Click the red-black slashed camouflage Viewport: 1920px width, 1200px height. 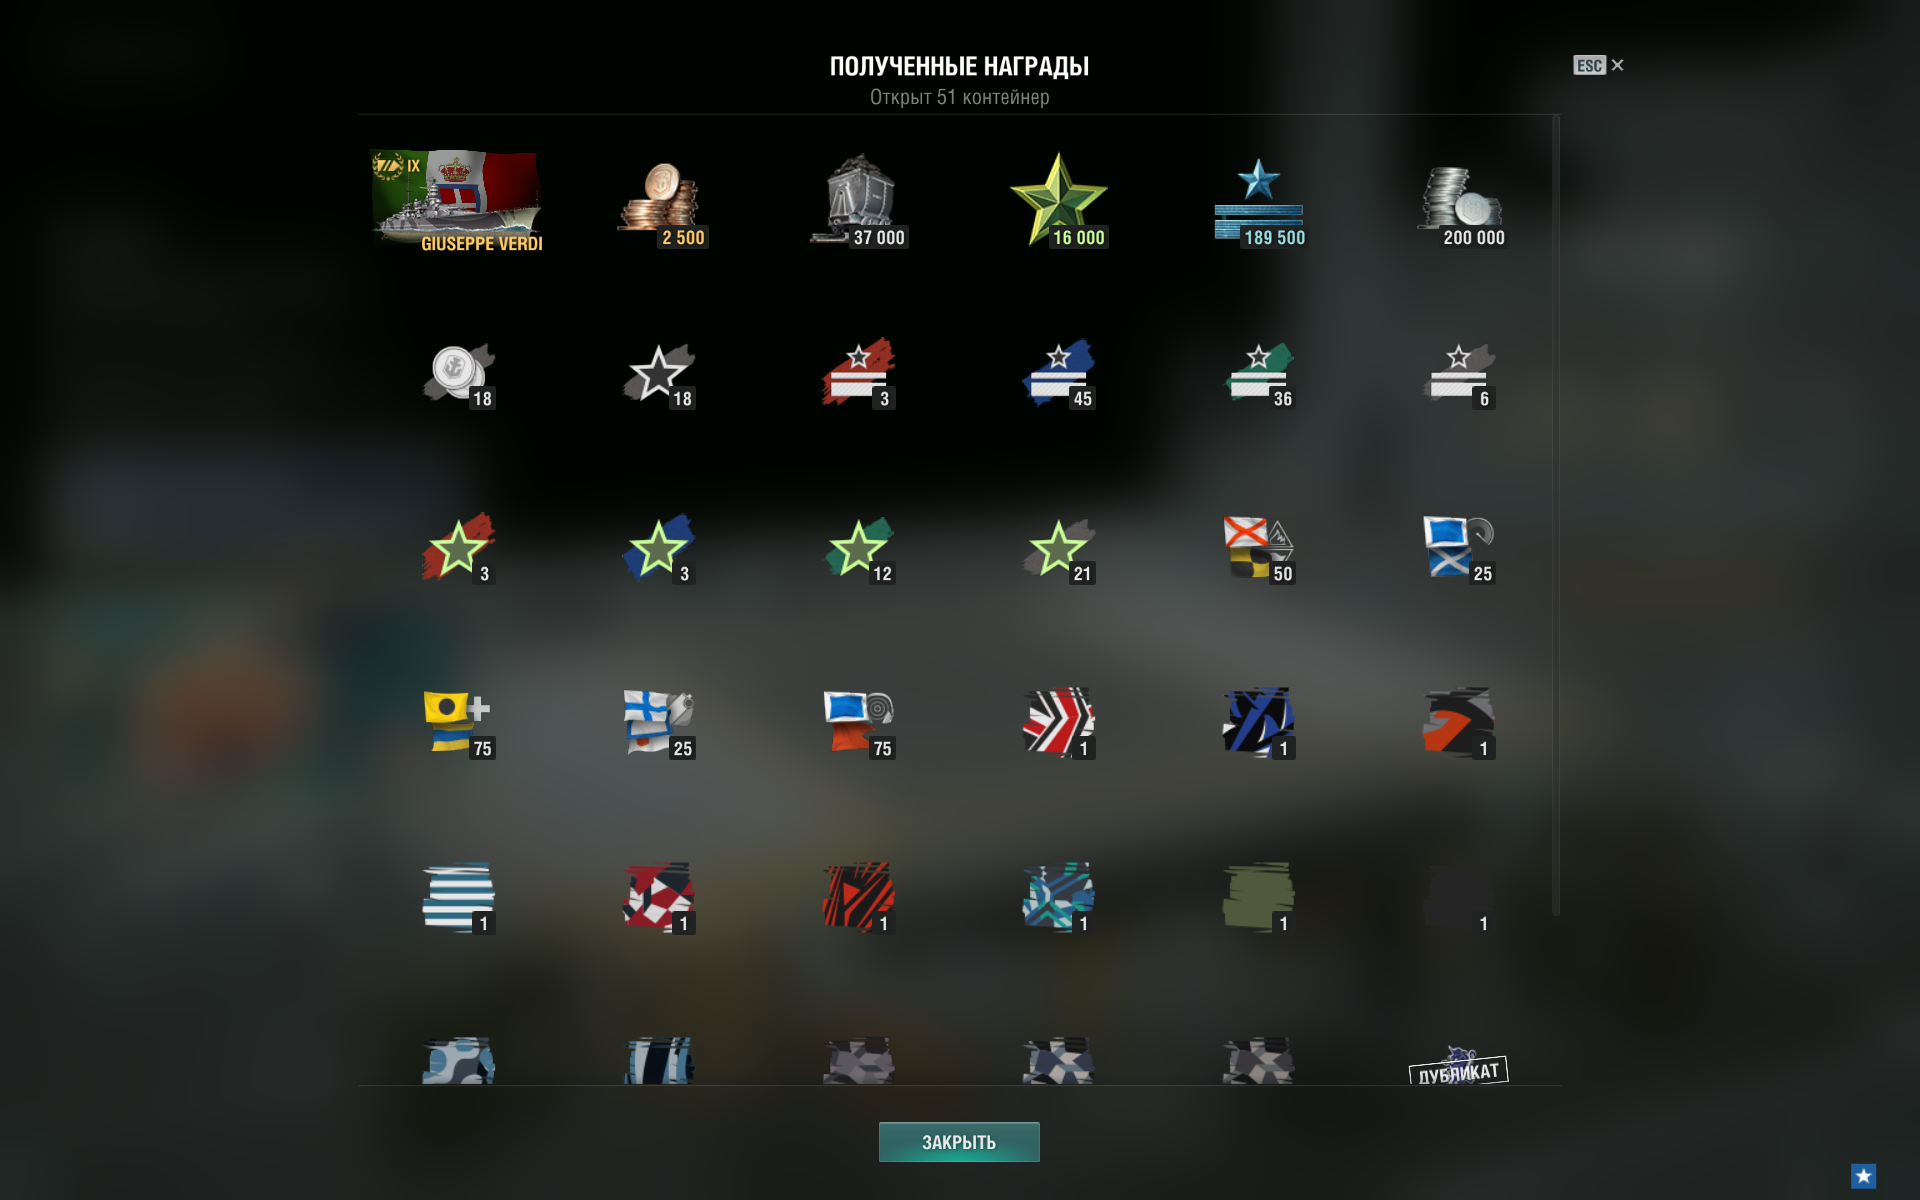click(858, 898)
